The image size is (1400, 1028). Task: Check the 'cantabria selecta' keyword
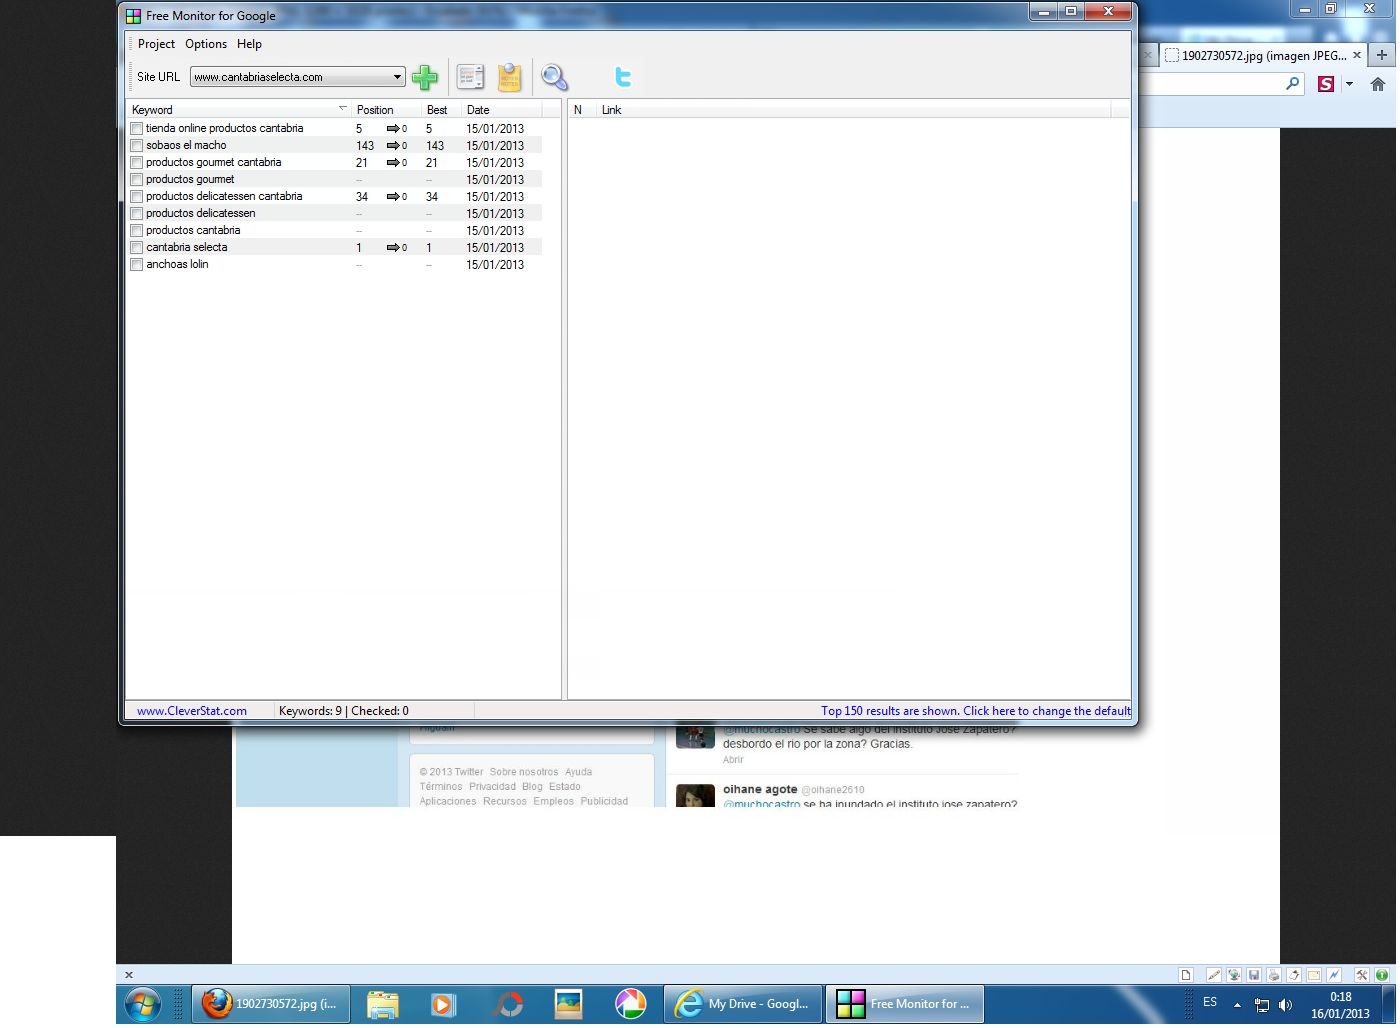click(137, 247)
